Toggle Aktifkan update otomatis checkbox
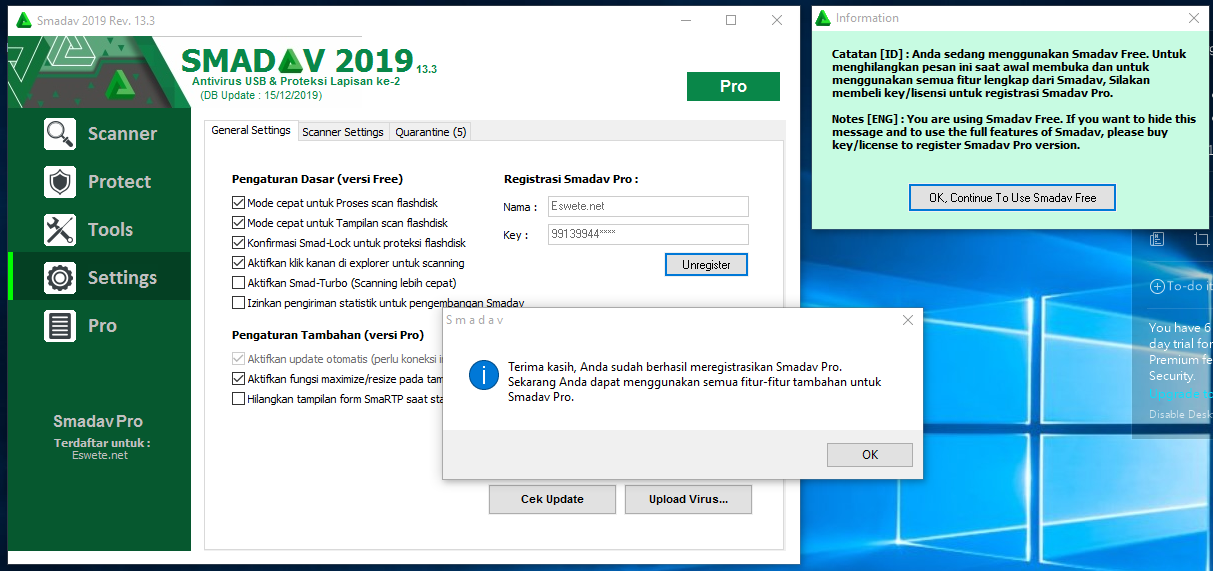 coord(238,359)
